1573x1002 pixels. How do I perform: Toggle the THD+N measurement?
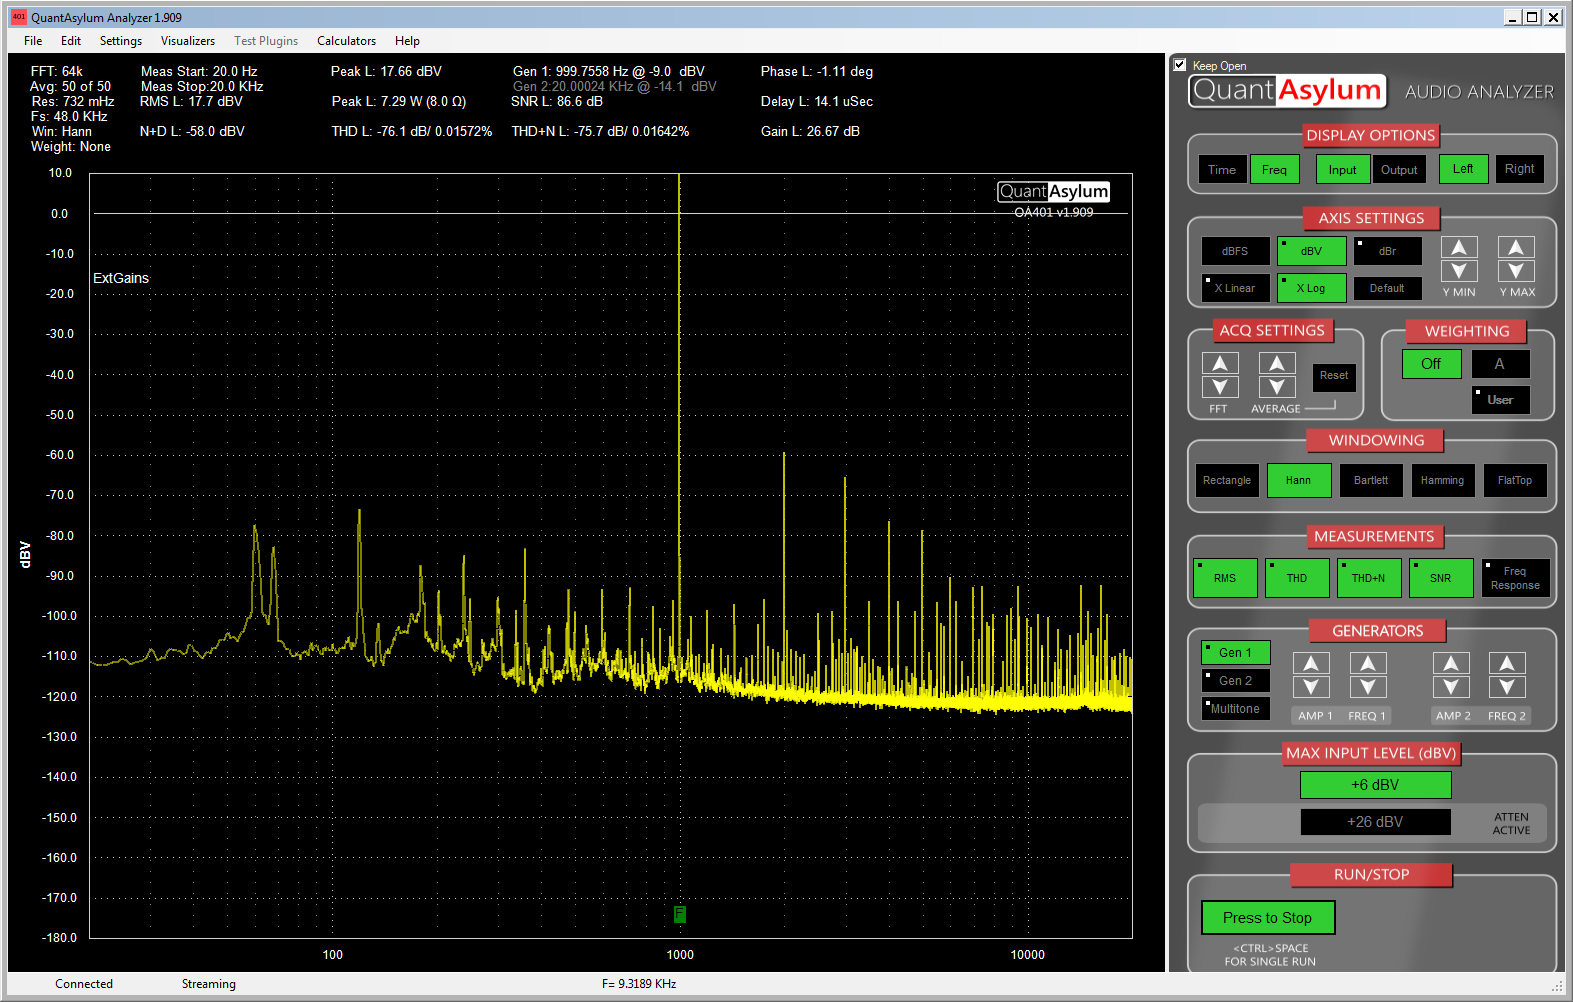coord(1369,578)
